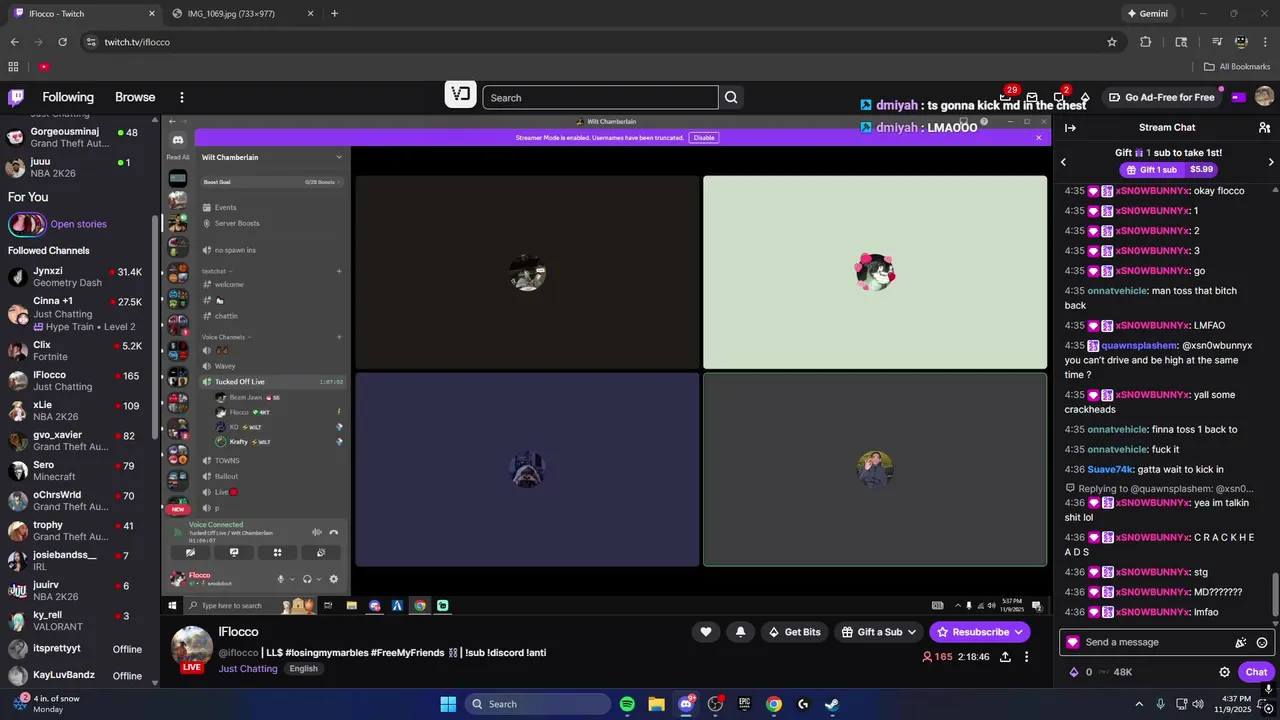
Task: Open xLie channel in sidebar
Action: point(78,411)
